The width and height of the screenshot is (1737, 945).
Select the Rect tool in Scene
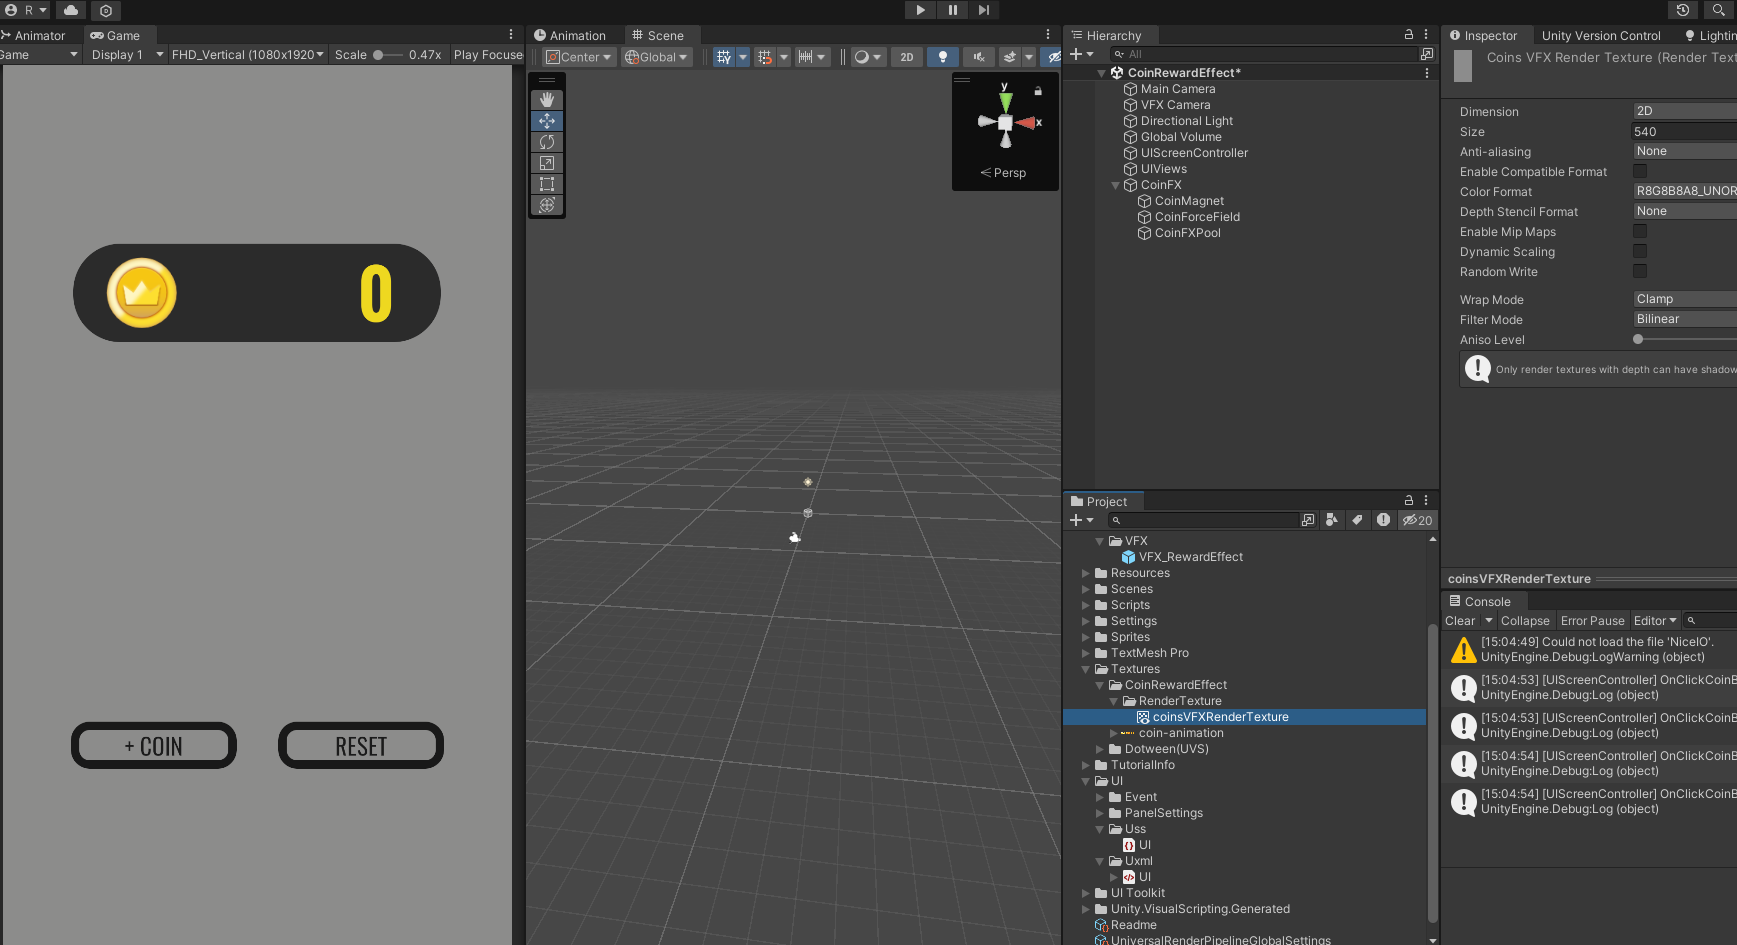click(x=547, y=184)
